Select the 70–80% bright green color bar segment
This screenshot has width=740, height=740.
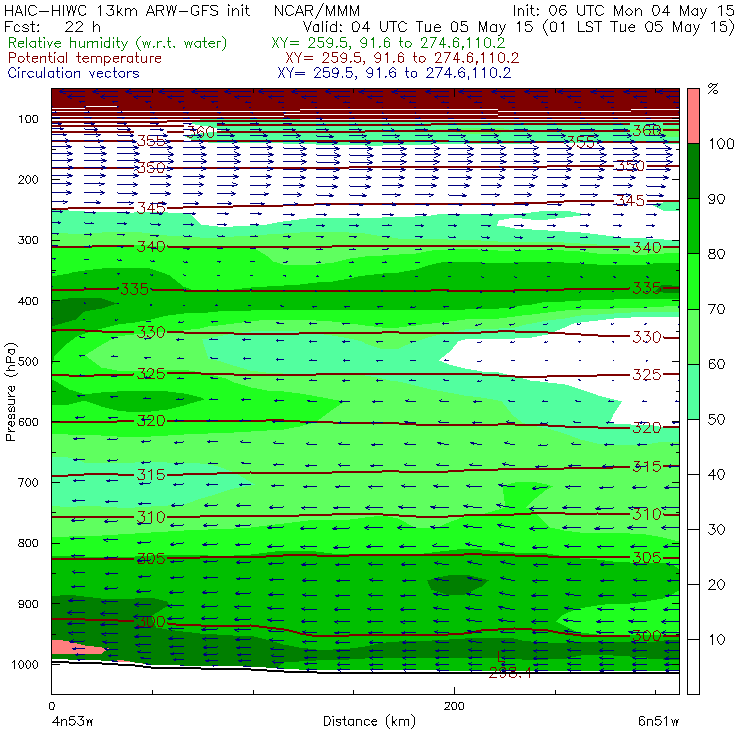click(693, 281)
